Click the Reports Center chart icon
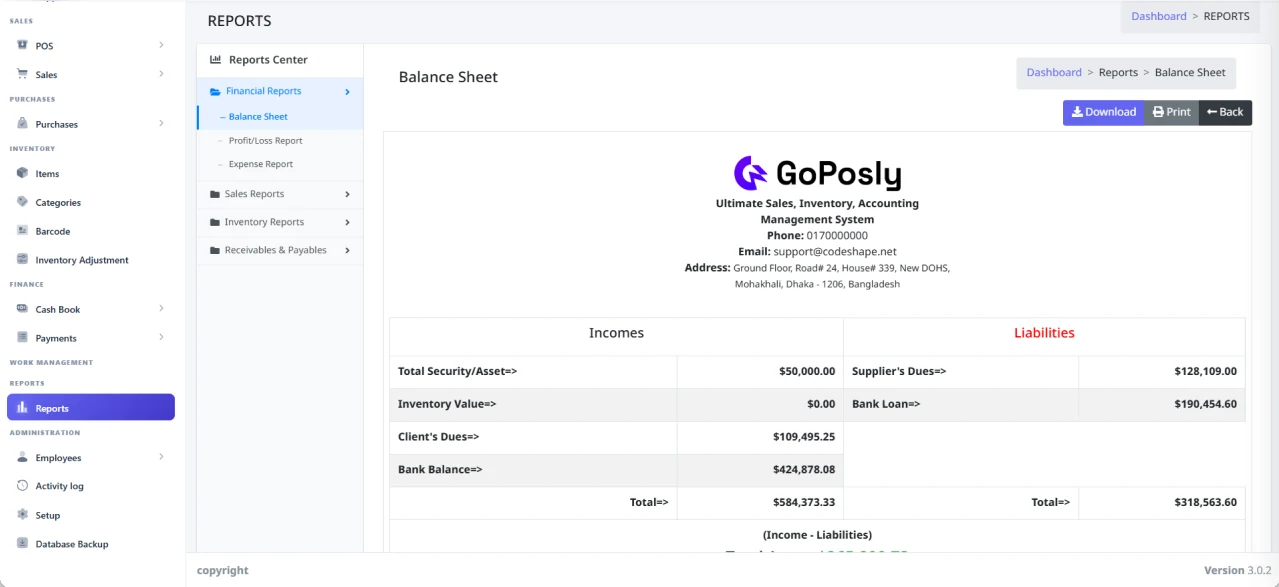This screenshot has width=1279, height=587. point(215,60)
